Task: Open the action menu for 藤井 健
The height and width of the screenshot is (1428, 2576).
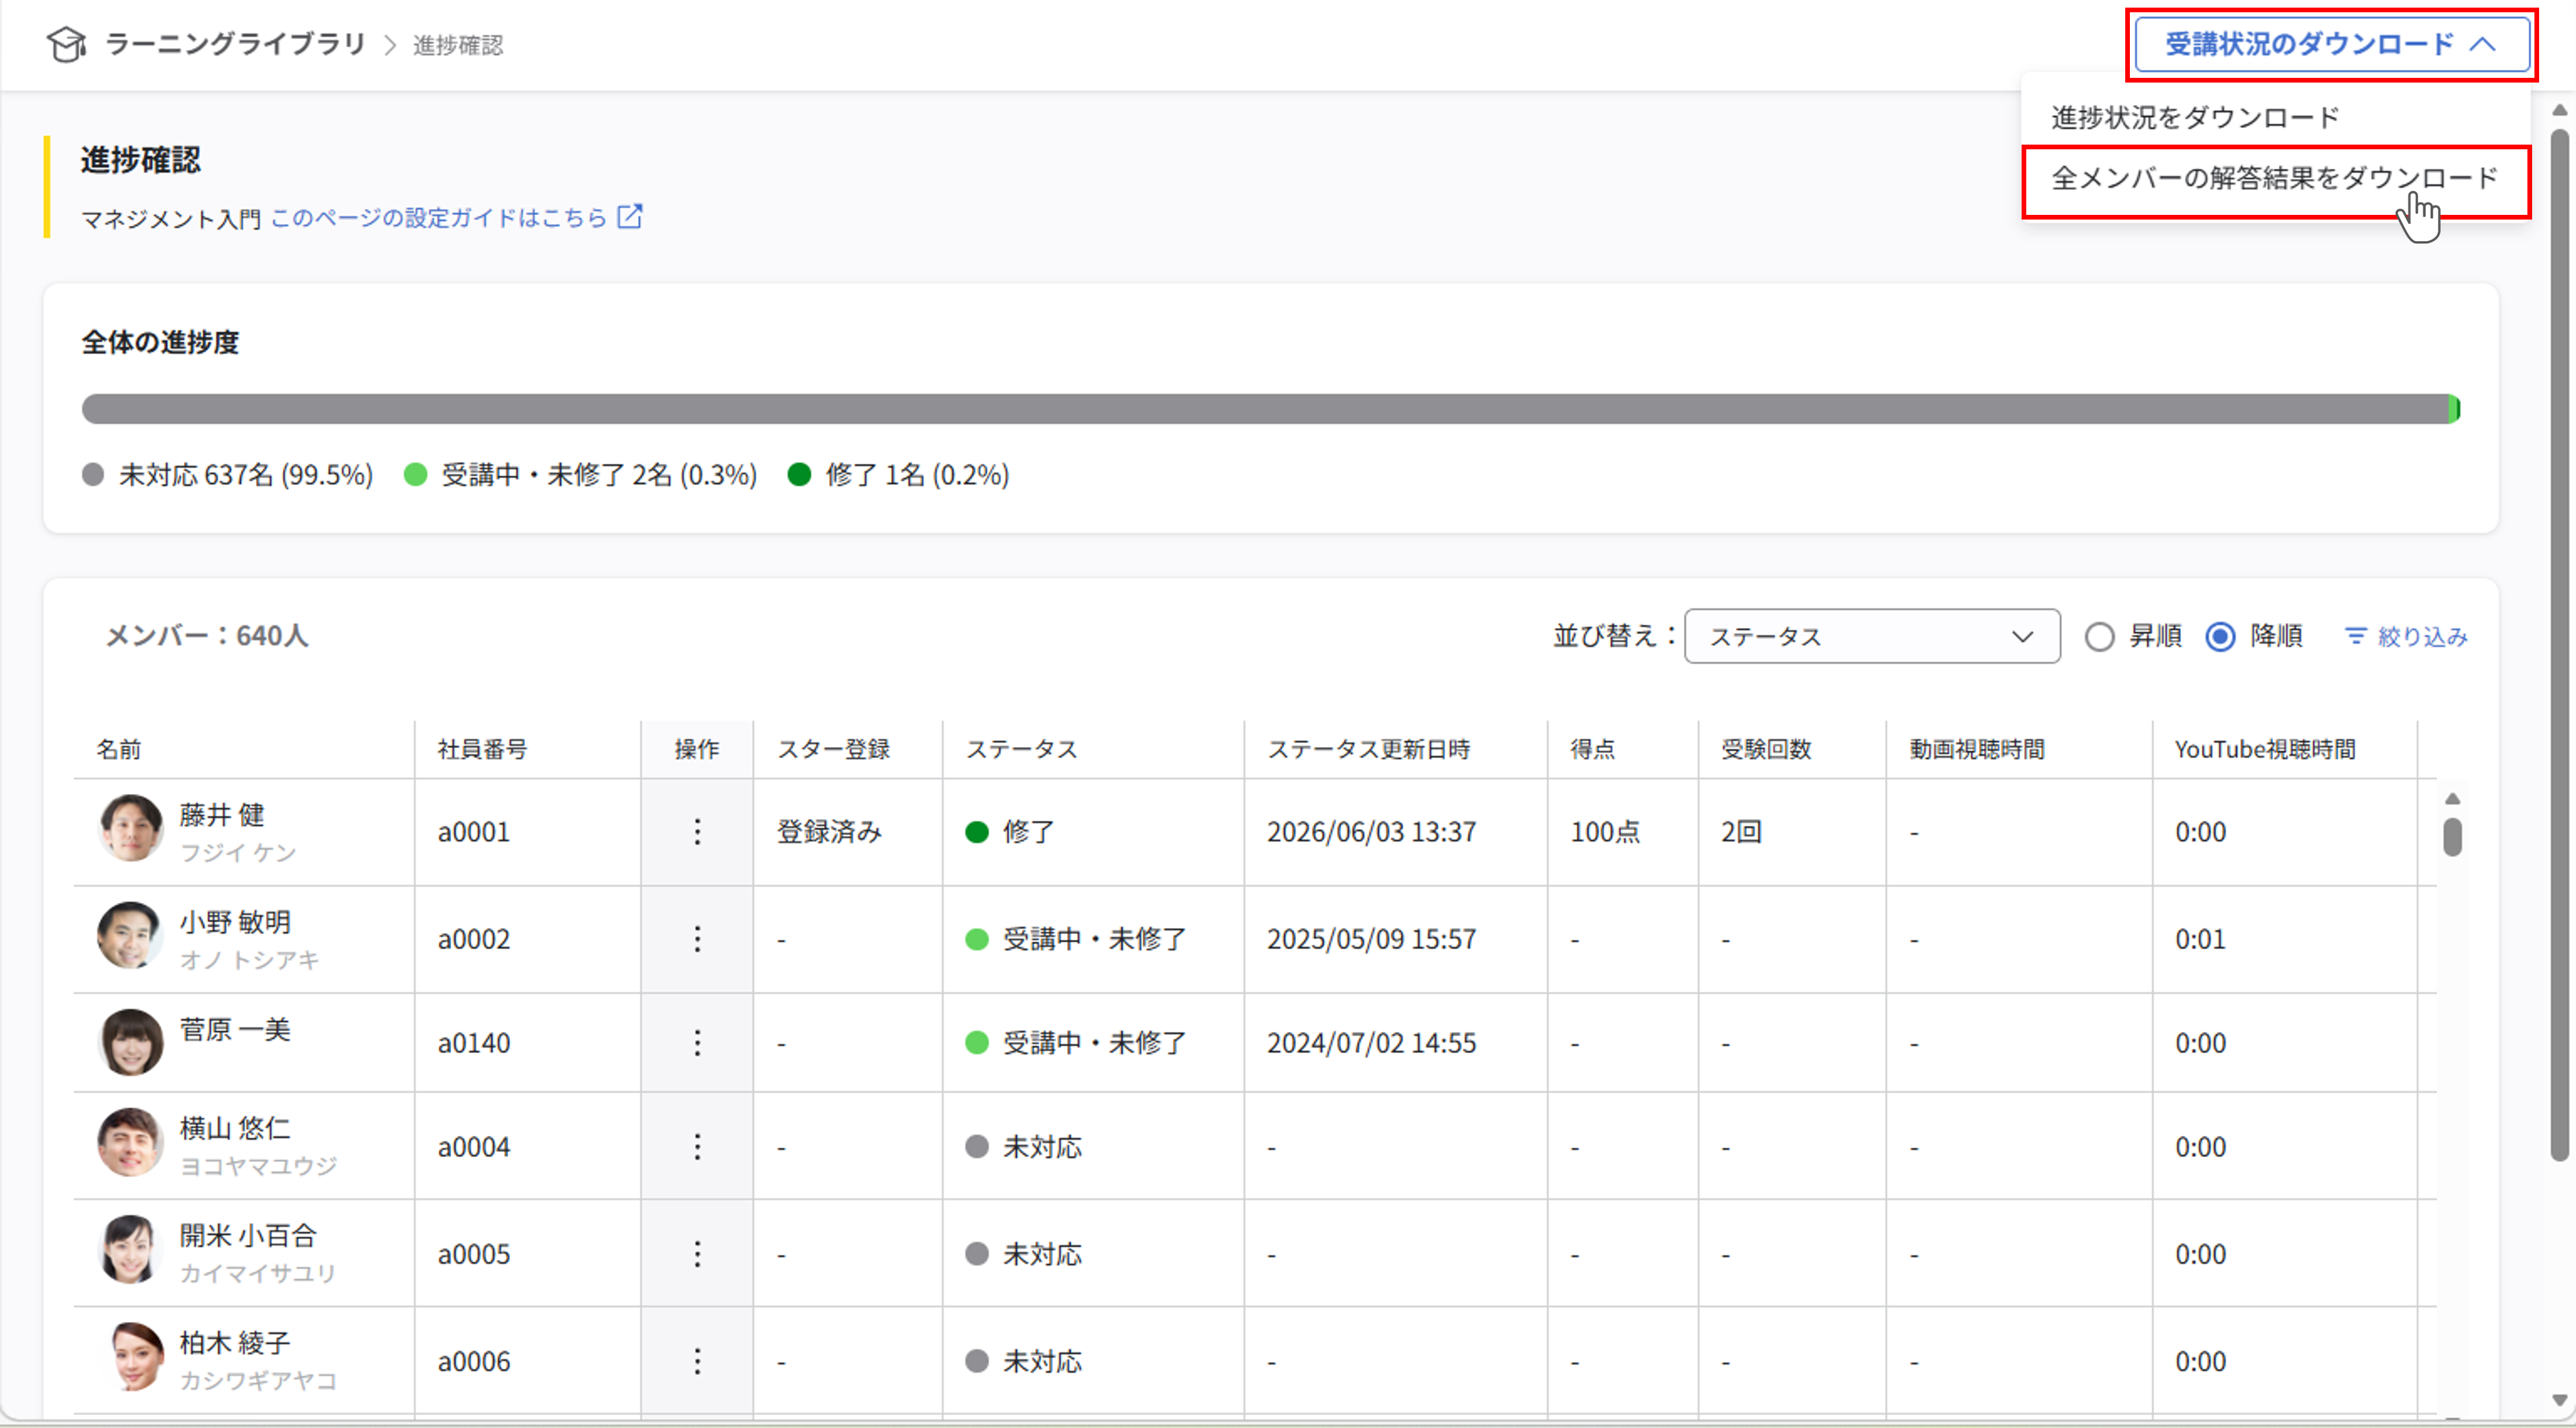Action: [697, 831]
